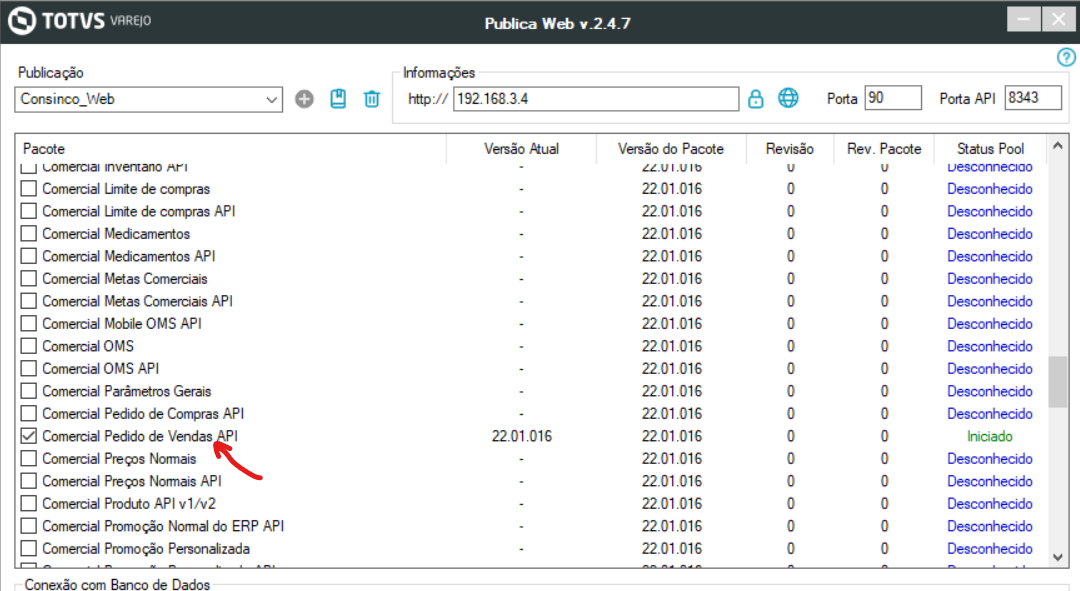
Task: Open the Consinco_Web publication dropdown
Action: 148,99
